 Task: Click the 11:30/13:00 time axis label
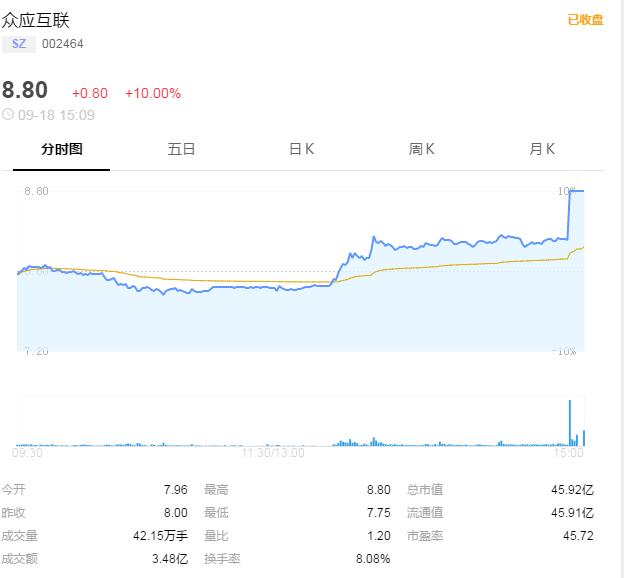273,453
